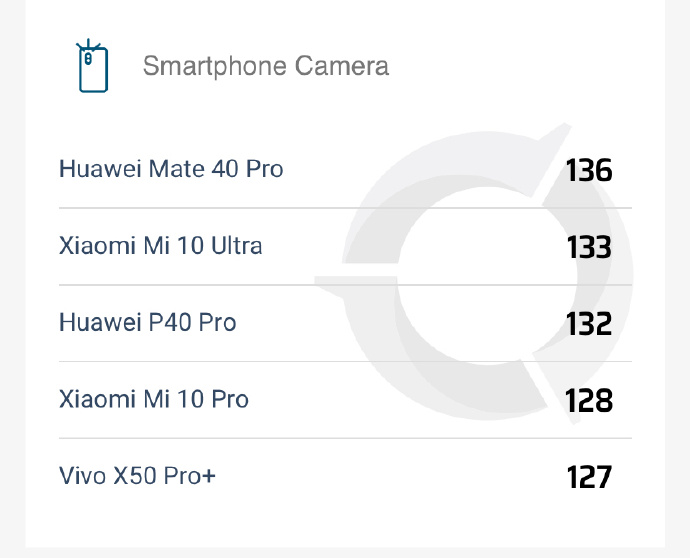Click the score 136
The image size is (690, 558).
tap(588, 170)
